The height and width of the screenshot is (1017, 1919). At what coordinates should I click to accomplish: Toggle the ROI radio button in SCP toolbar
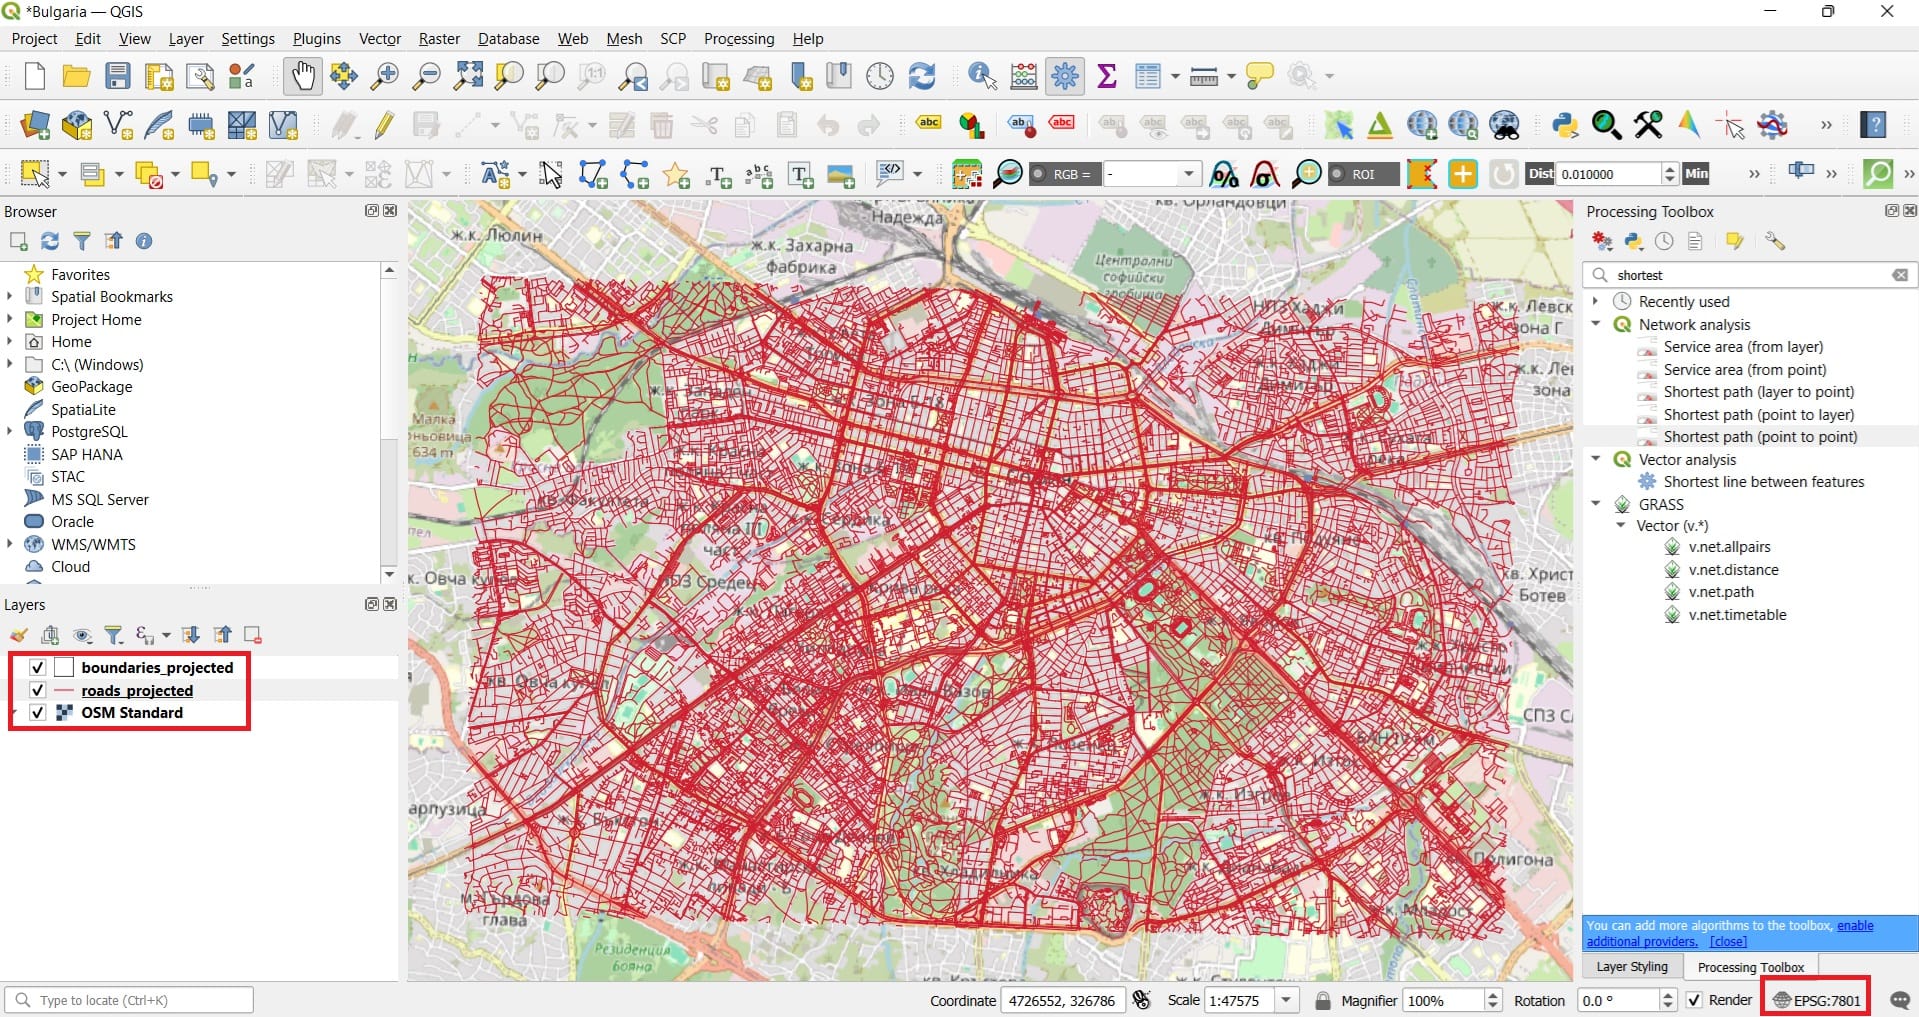coord(1337,174)
